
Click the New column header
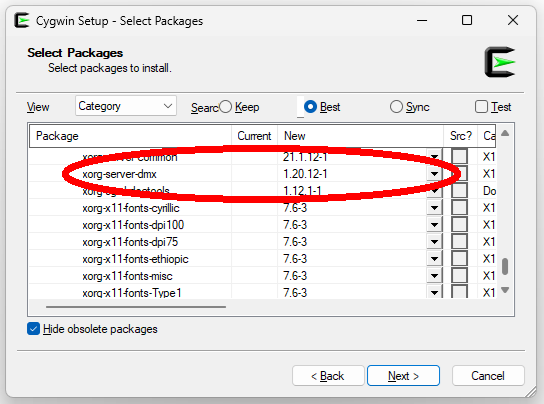(360, 136)
